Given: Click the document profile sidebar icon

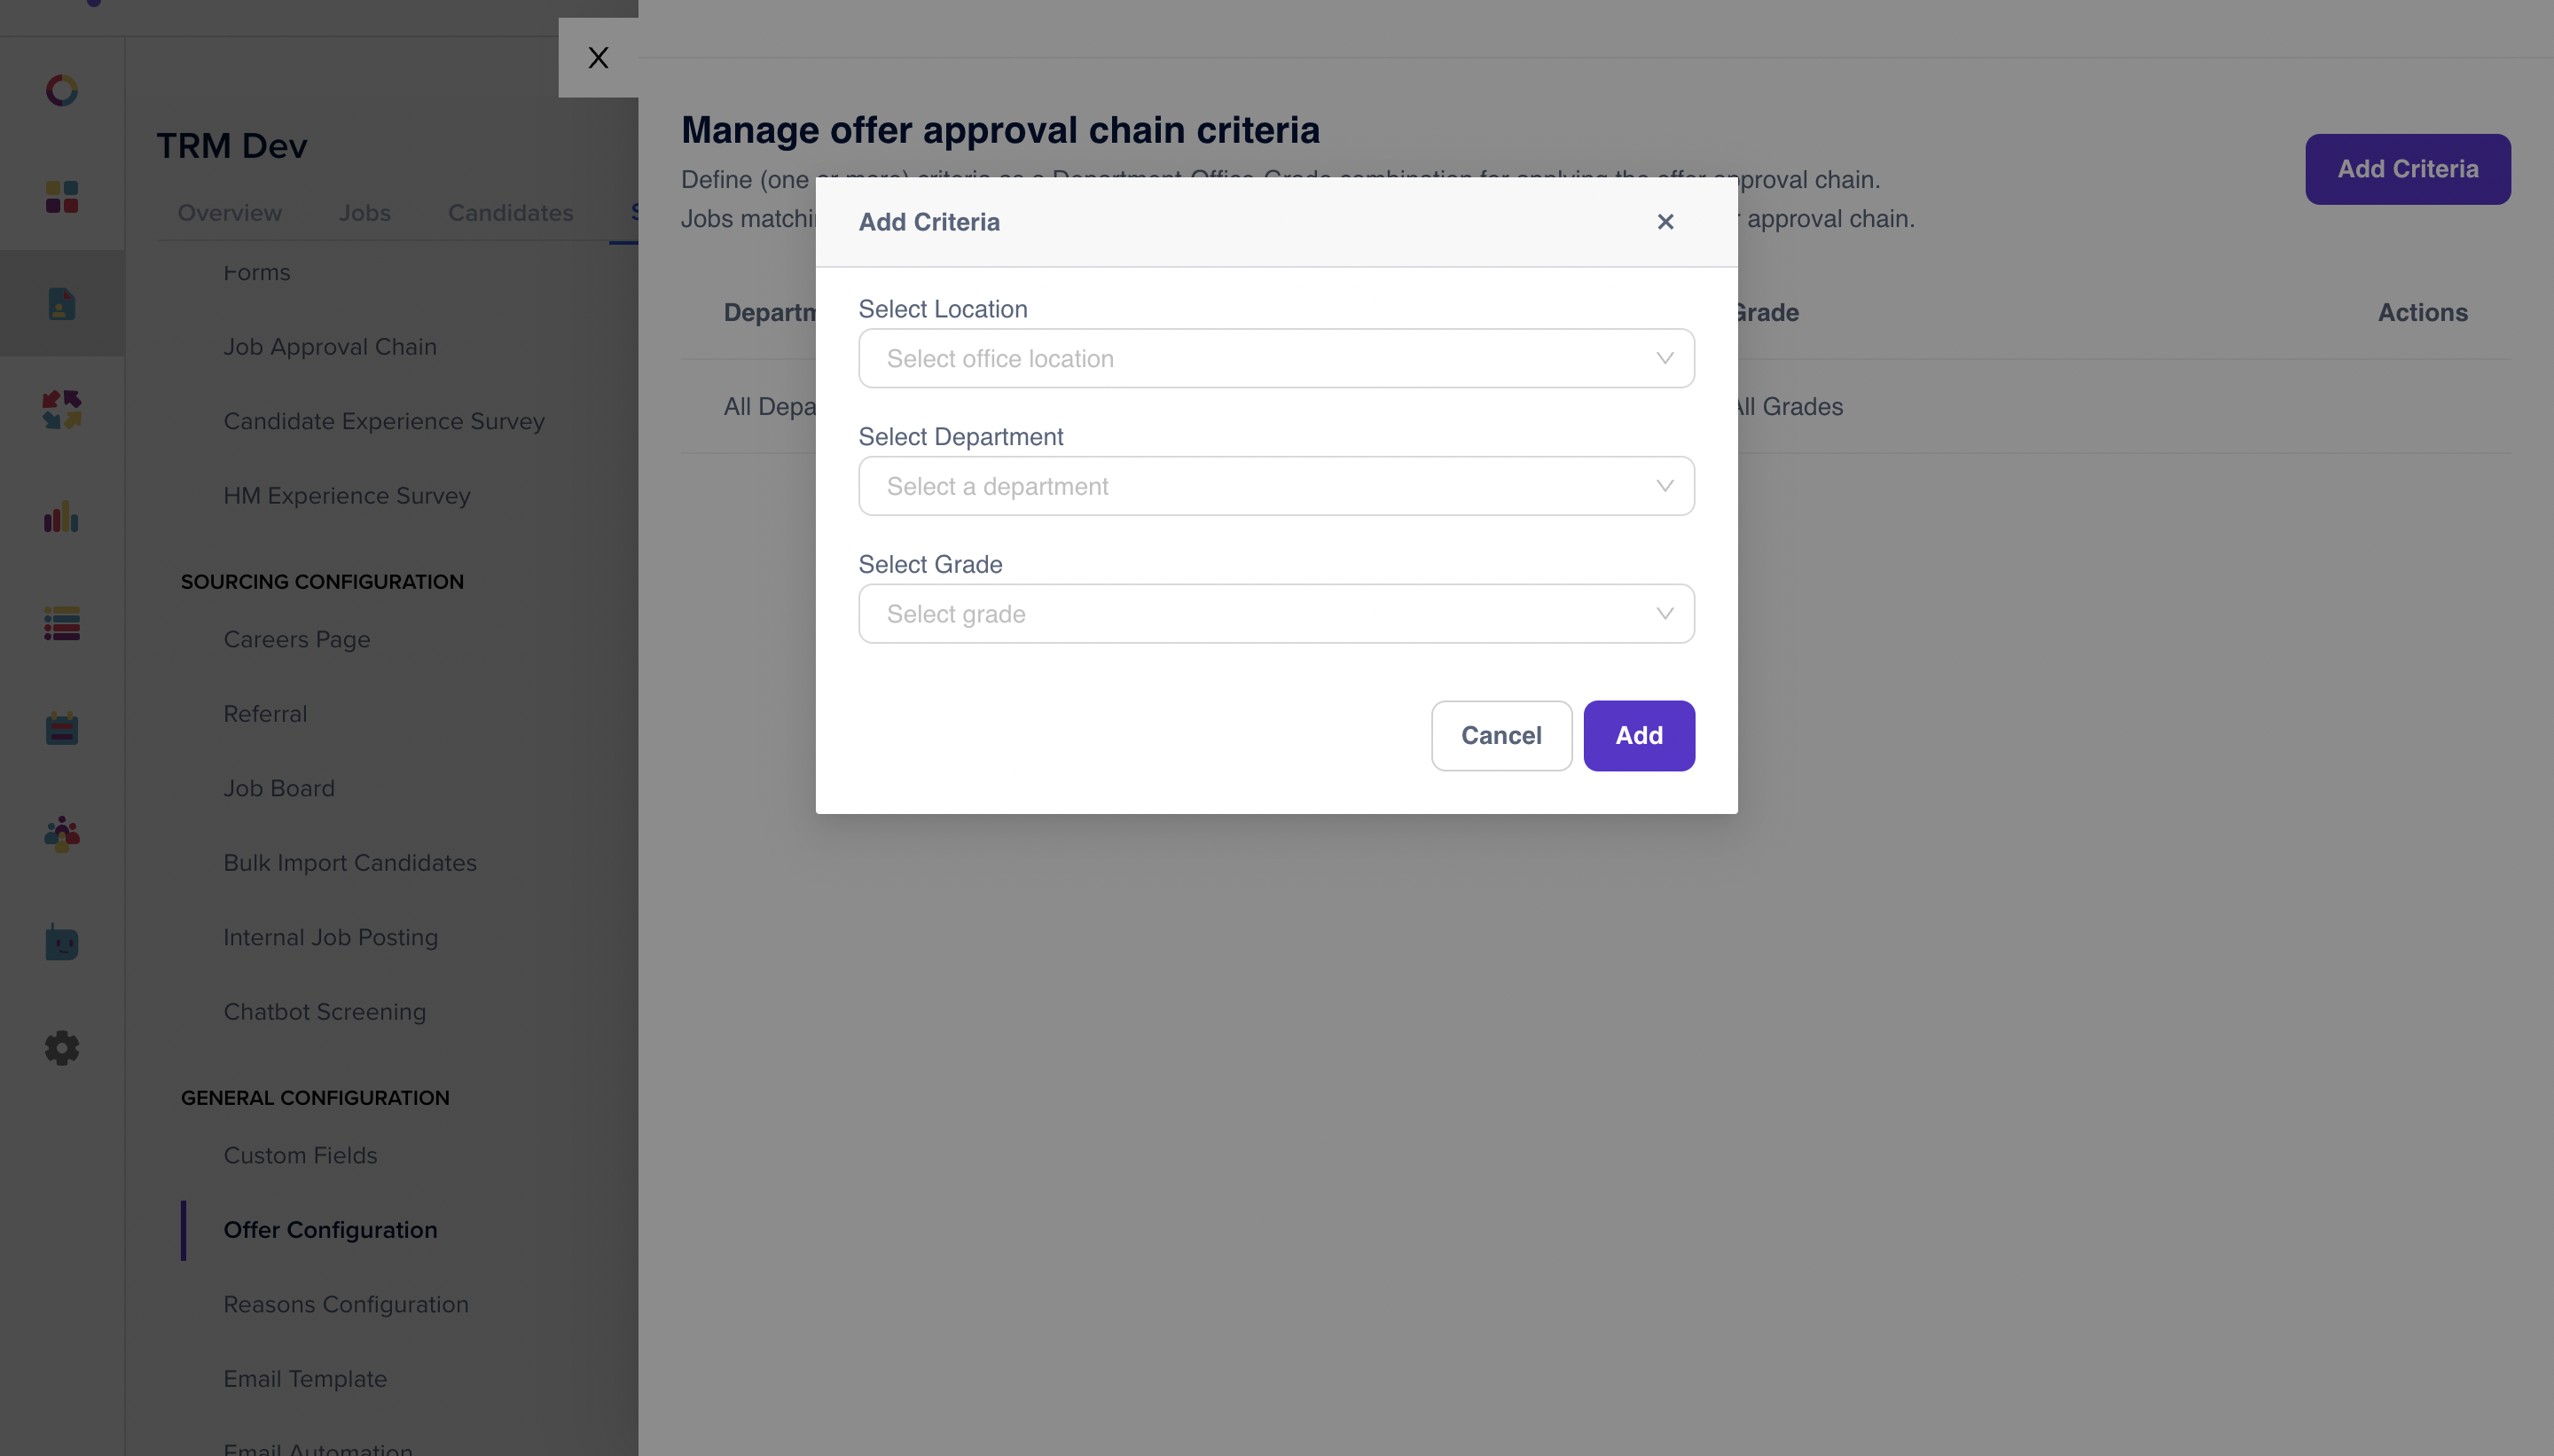Looking at the screenshot, I should coord(62,303).
